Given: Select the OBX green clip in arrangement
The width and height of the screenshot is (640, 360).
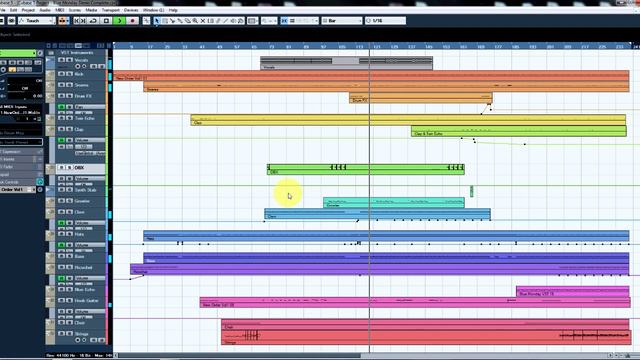Looking at the screenshot, I should [x=366, y=169].
